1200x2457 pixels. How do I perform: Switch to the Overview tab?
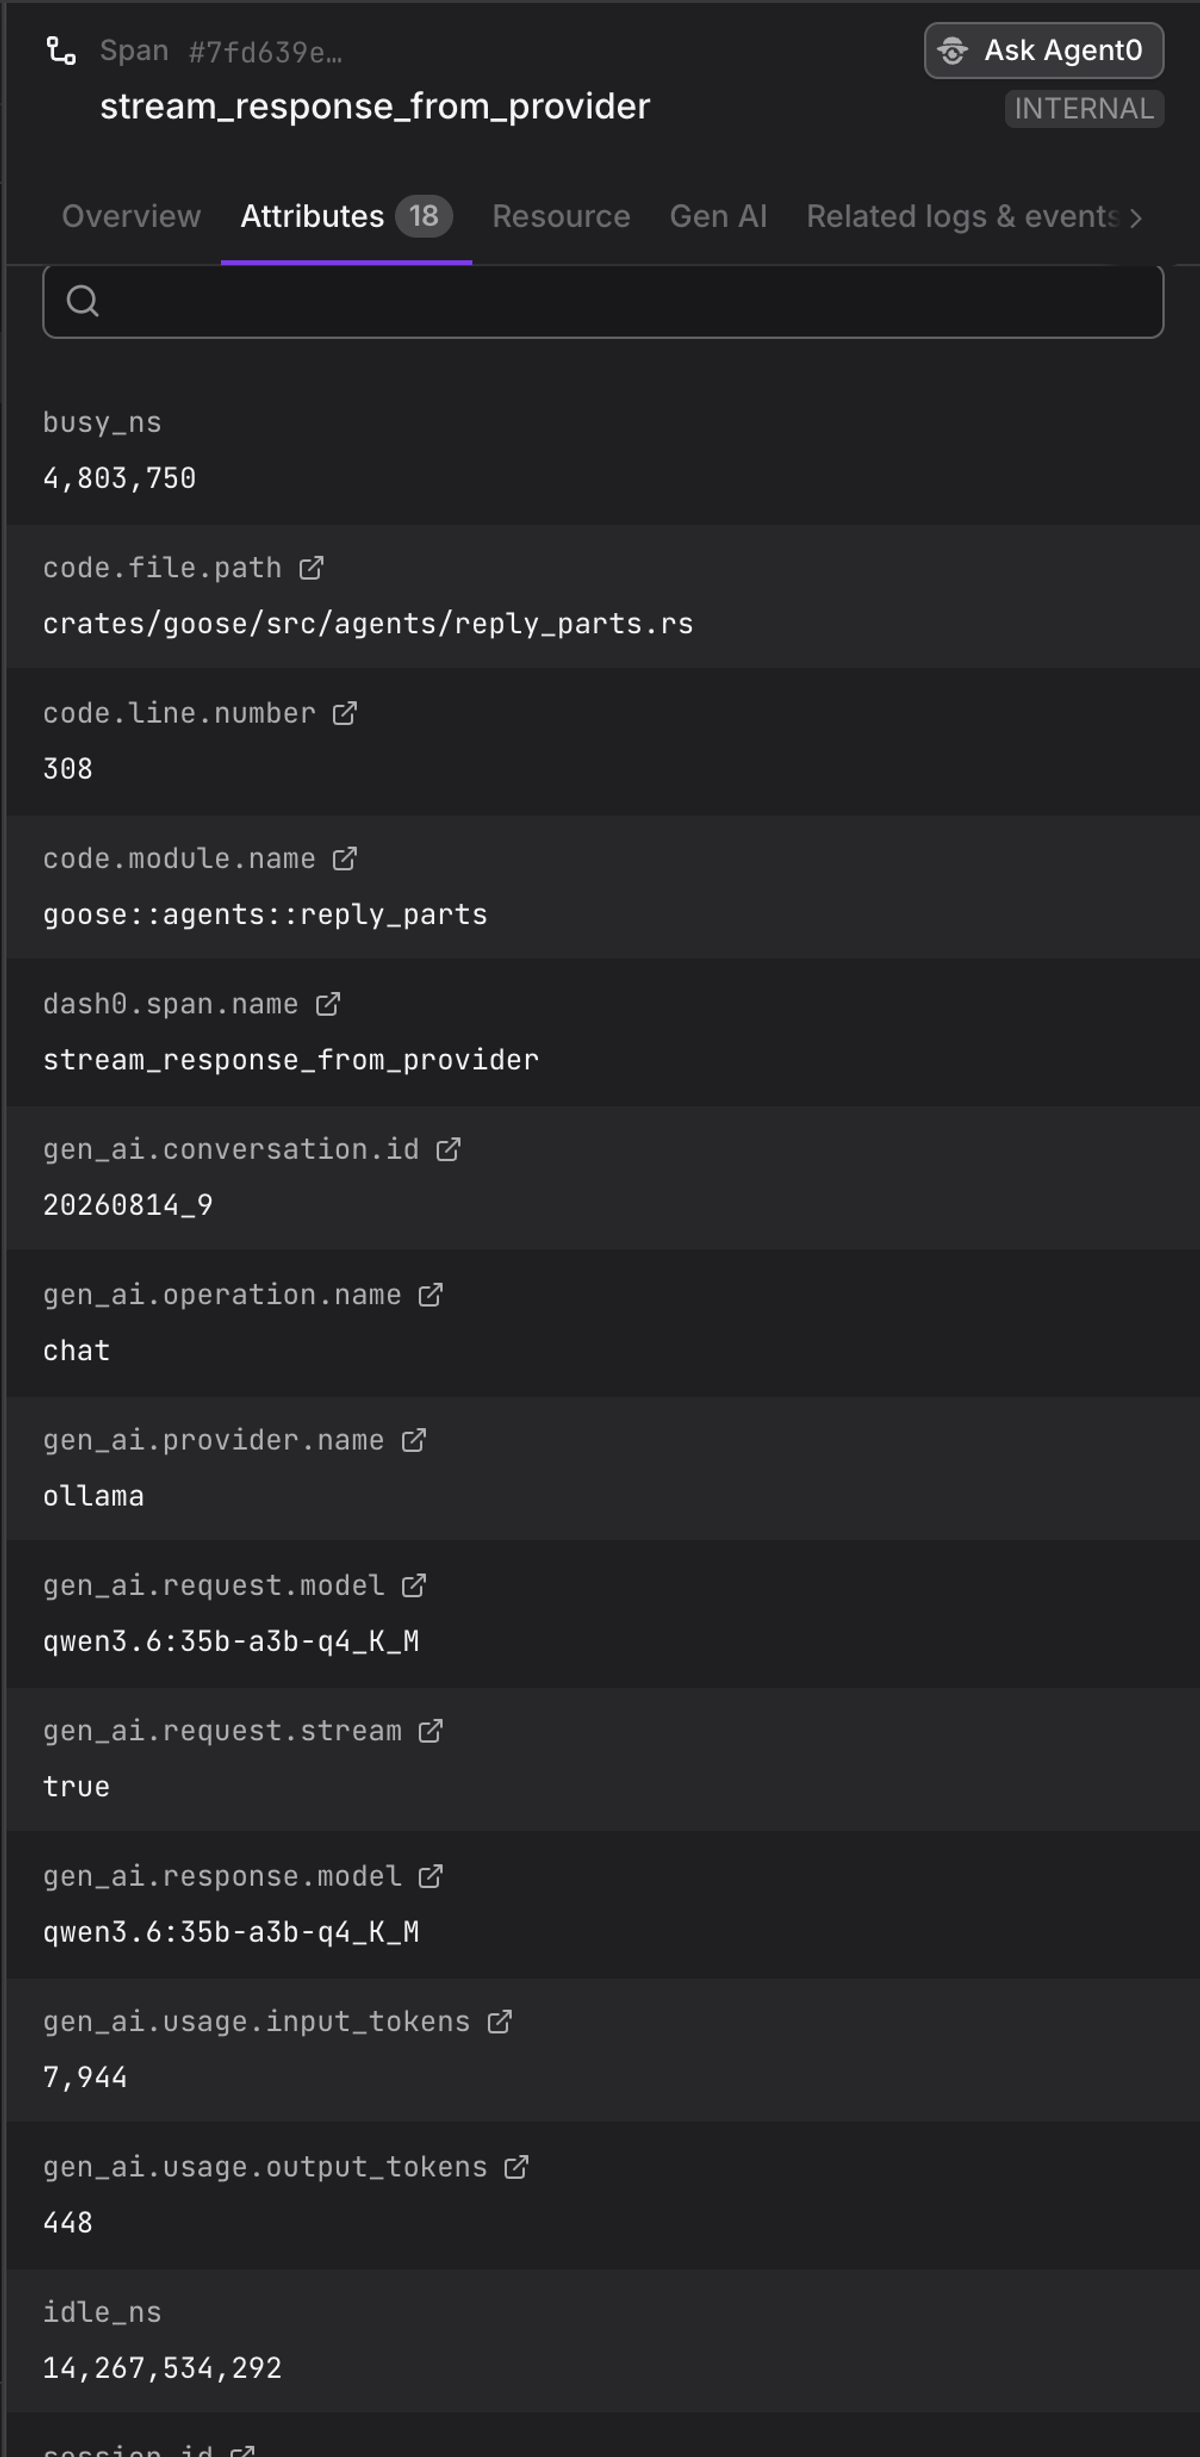point(131,217)
